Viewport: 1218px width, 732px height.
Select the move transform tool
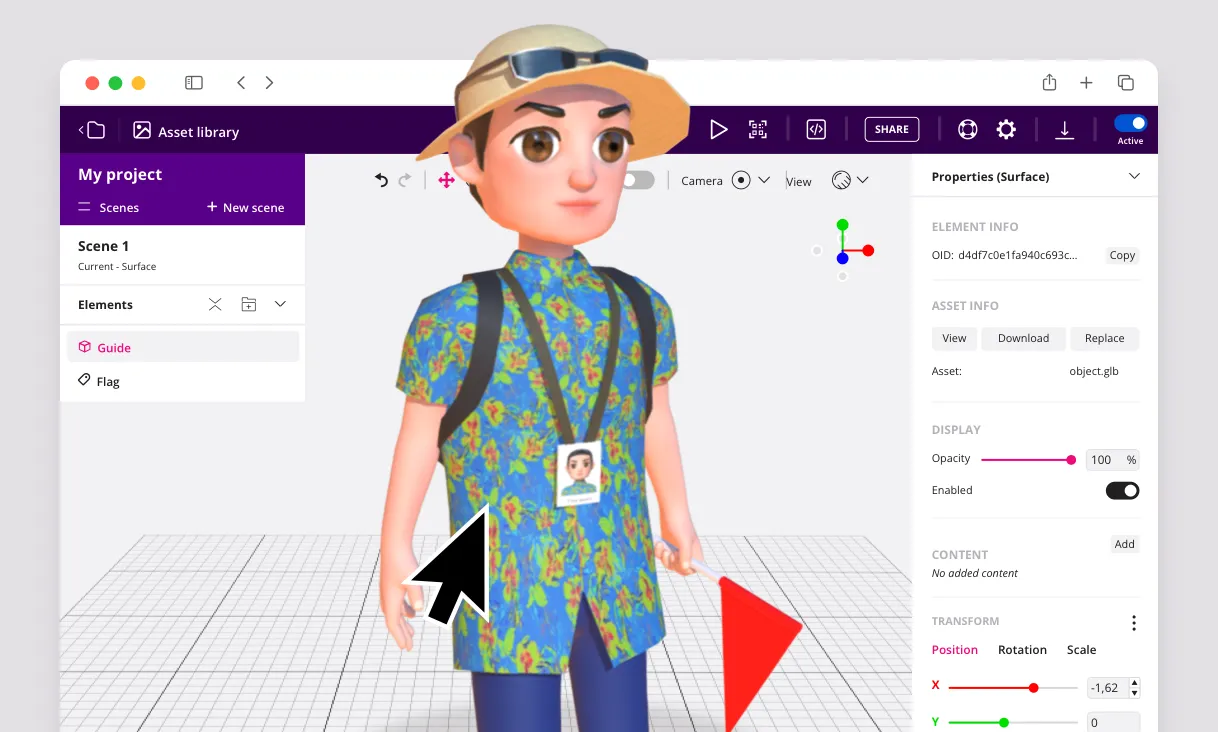pos(446,180)
